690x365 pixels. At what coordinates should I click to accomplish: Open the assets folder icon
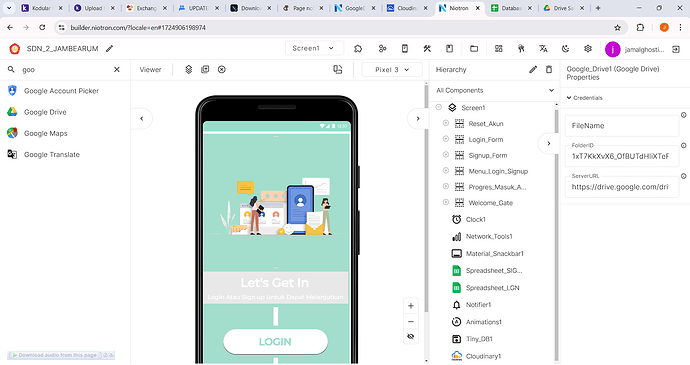474,48
